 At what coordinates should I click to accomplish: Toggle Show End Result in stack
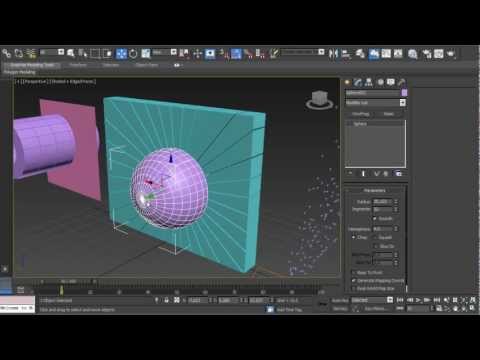coord(363,173)
